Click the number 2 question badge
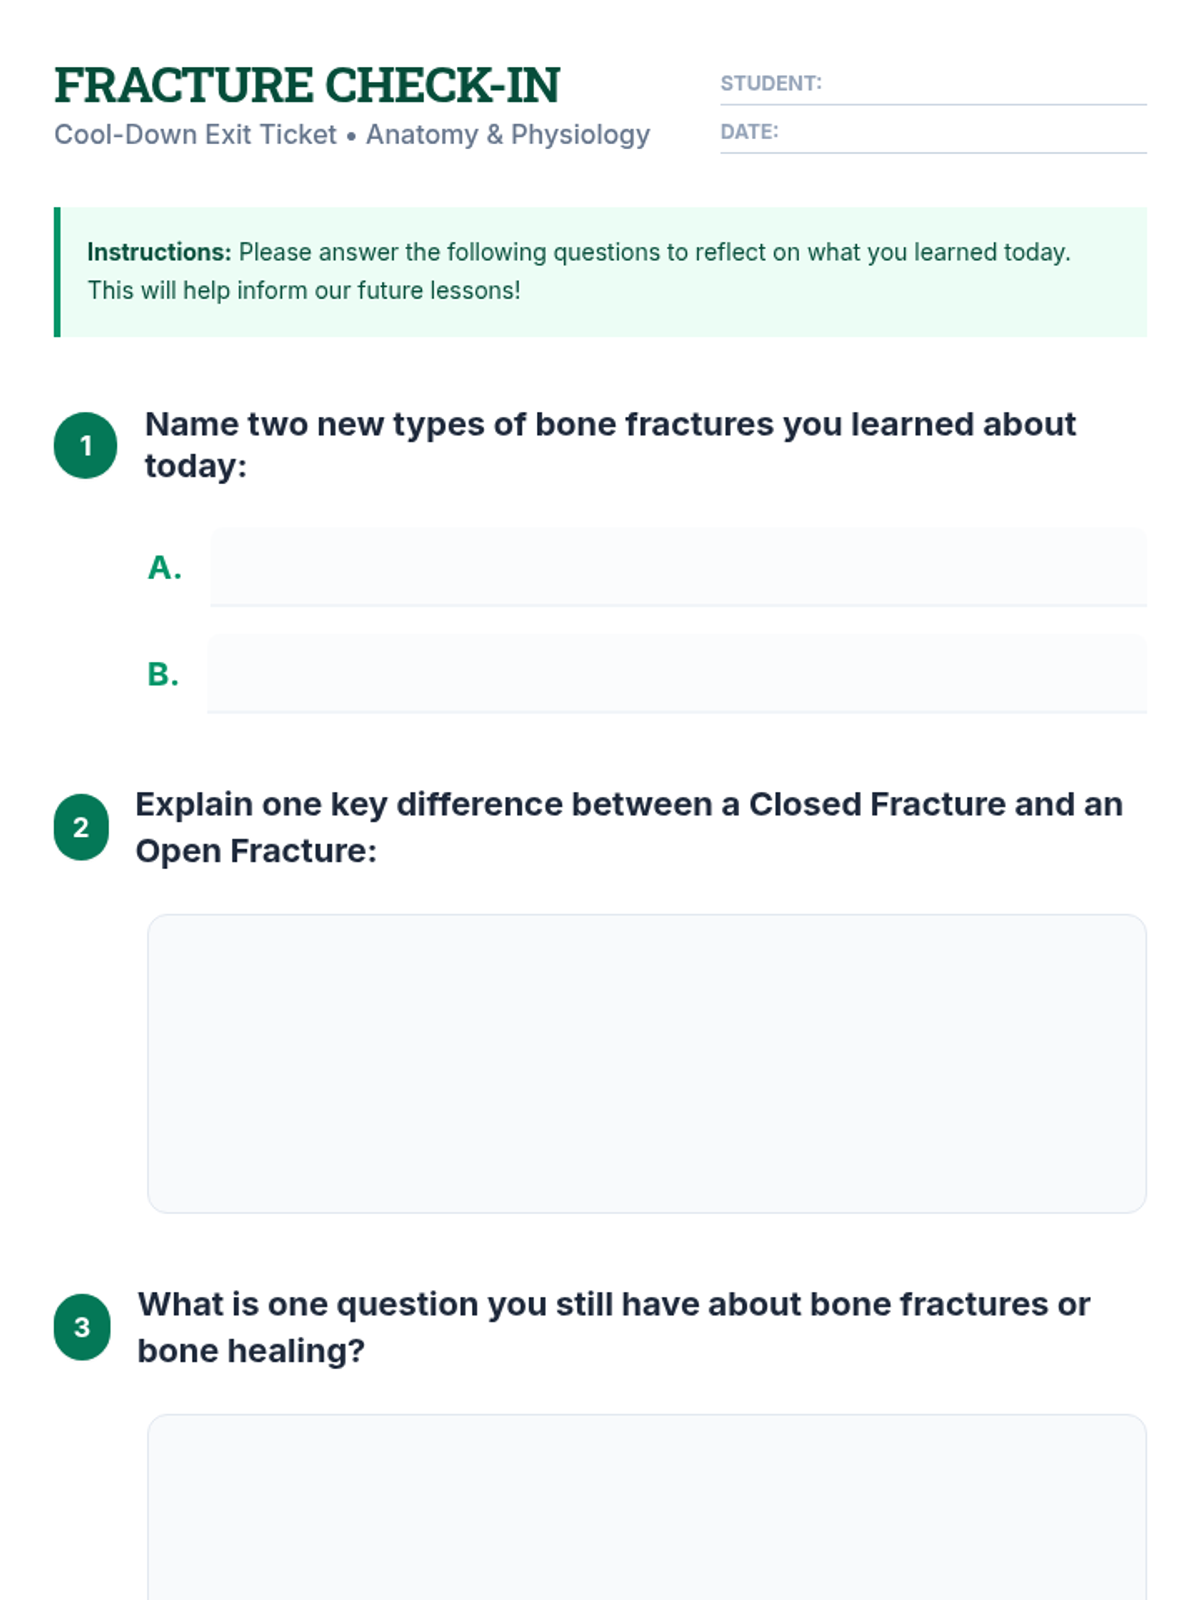 click(x=81, y=827)
